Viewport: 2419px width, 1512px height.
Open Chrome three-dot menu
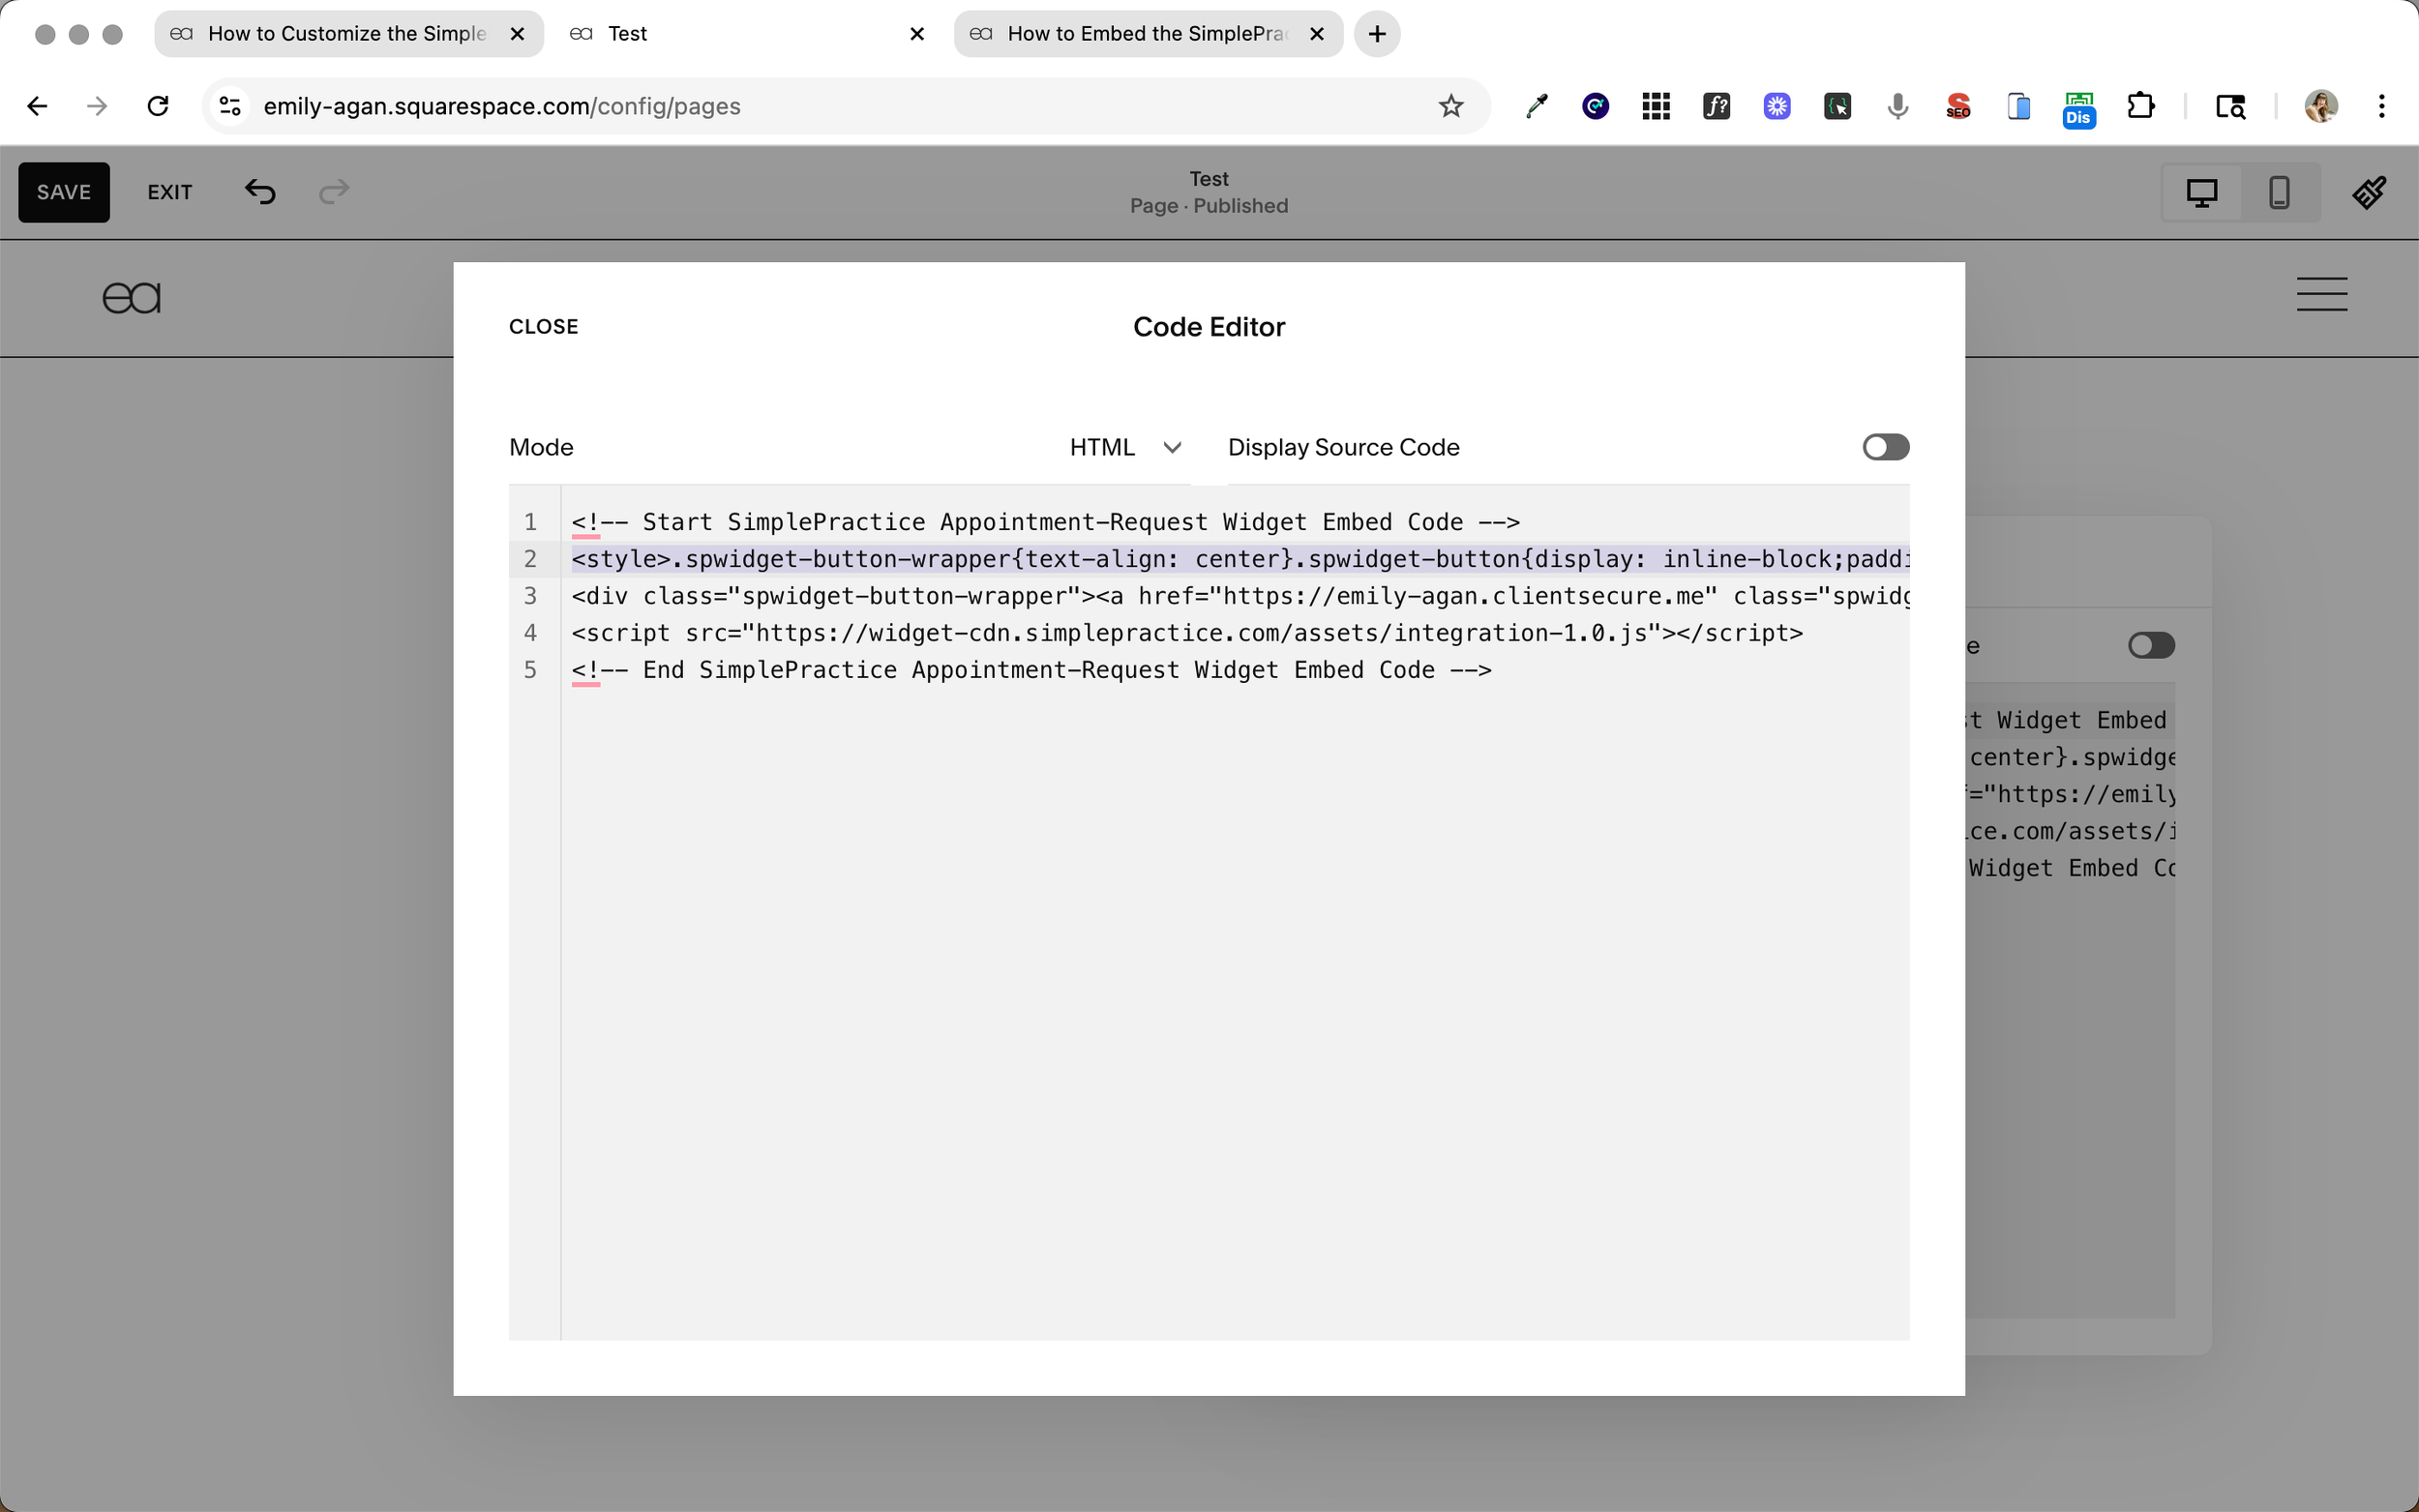2381,106
